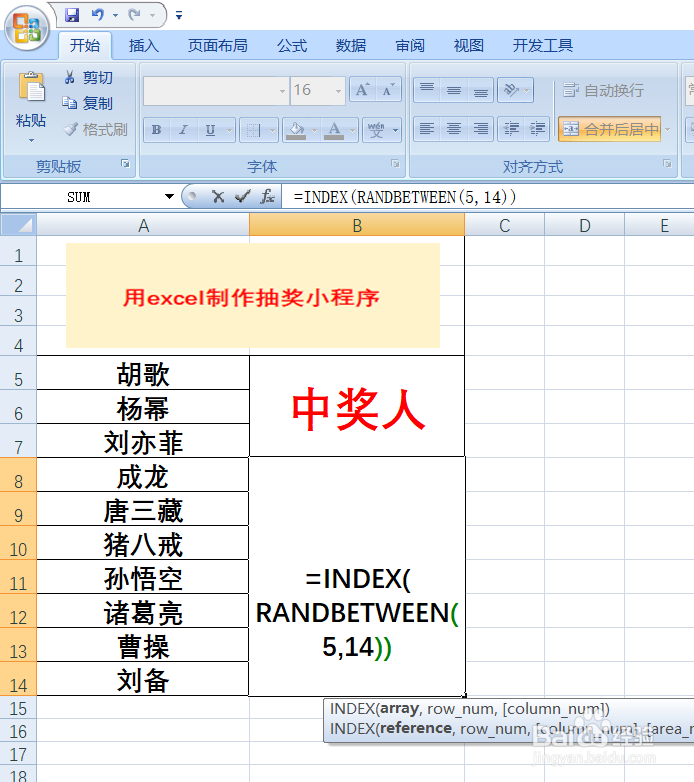This screenshot has width=694, height=782.
Task: Open the 数据 ribbon tab
Action: tap(351, 46)
